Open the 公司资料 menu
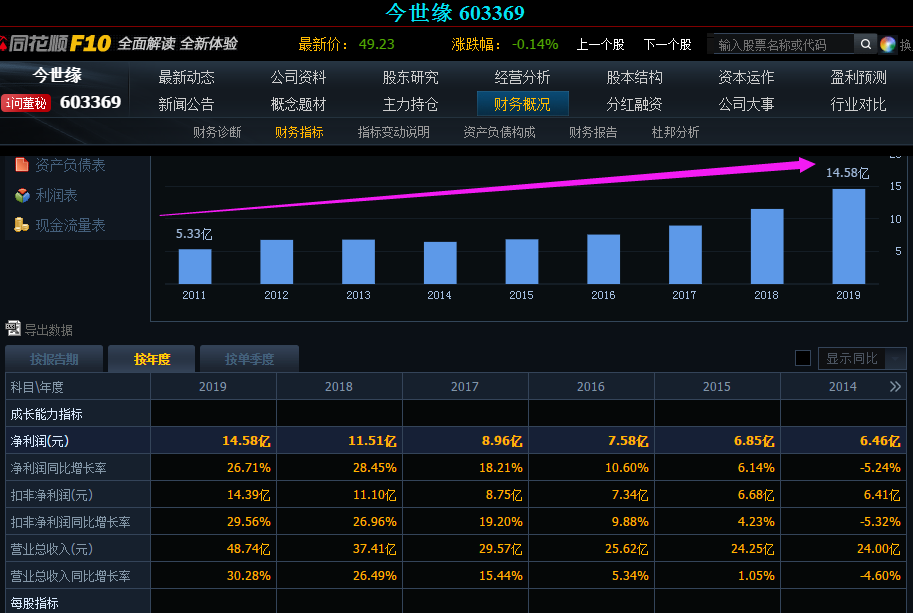Viewport: 913px width, 613px height. click(x=298, y=77)
